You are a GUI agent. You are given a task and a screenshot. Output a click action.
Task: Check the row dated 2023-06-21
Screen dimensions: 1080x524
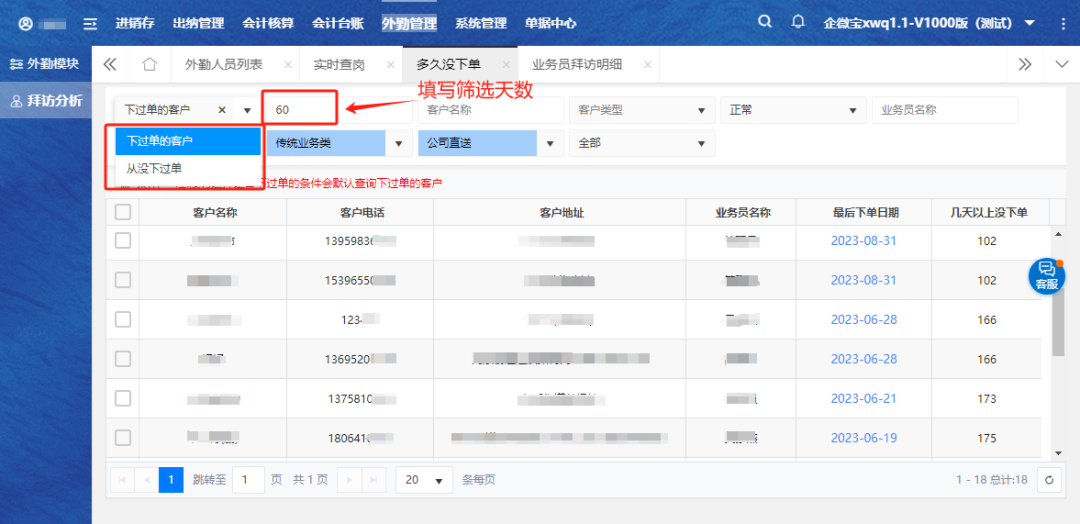pyautogui.click(x=123, y=398)
